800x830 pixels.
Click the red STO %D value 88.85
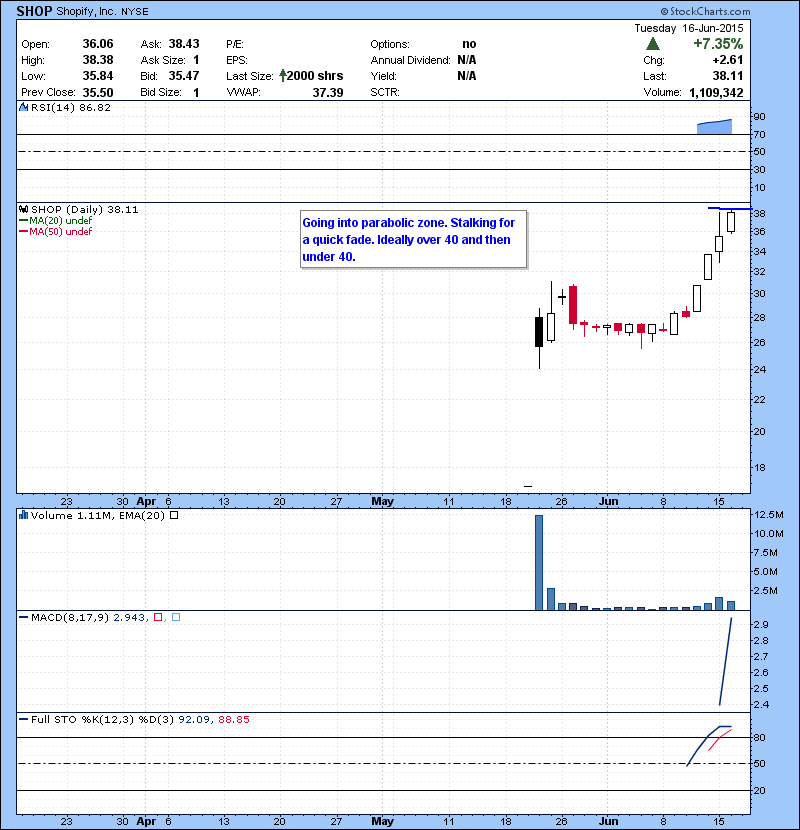(x=233, y=719)
